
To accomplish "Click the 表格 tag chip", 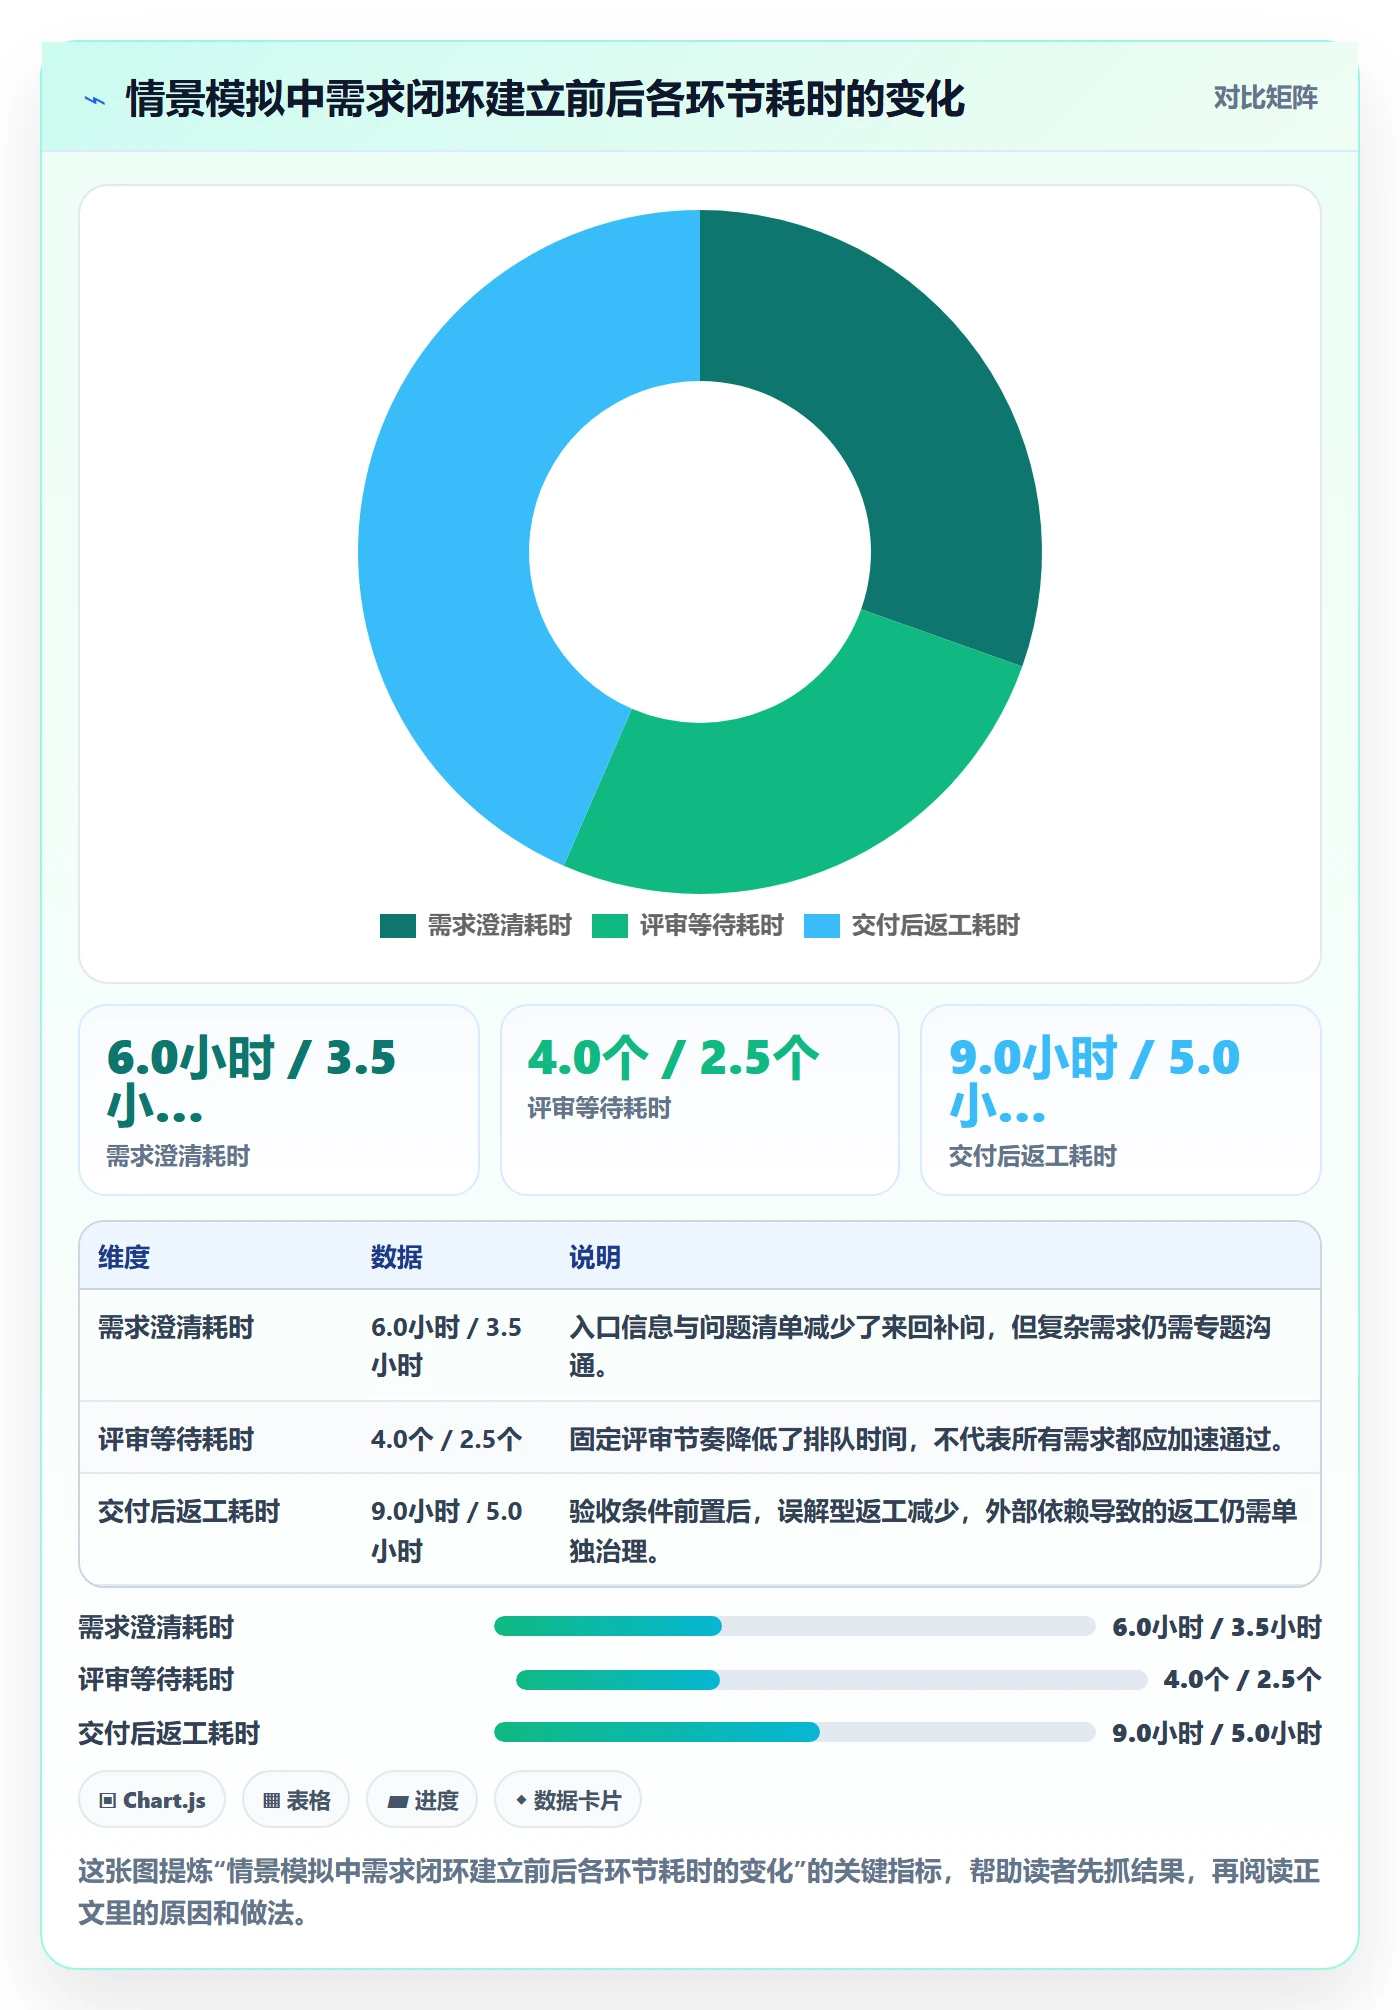I will coord(296,1800).
